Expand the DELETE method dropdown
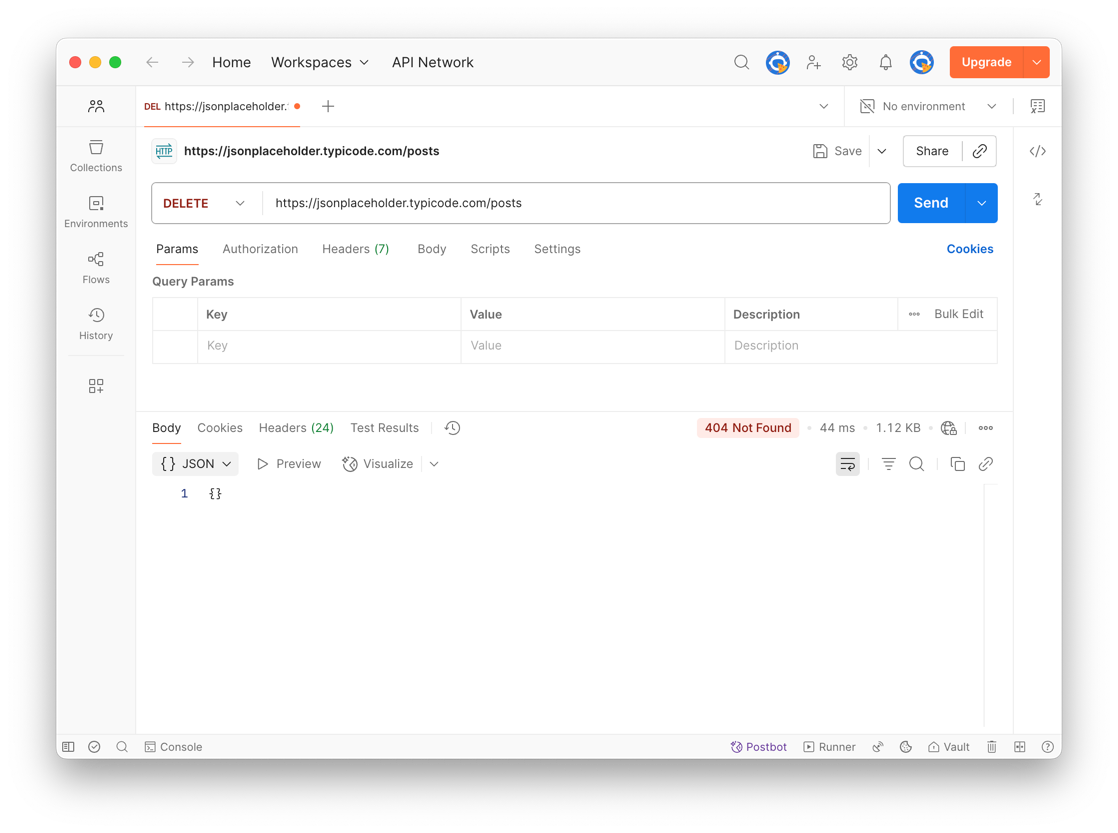1118x833 pixels. coord(205,203)
